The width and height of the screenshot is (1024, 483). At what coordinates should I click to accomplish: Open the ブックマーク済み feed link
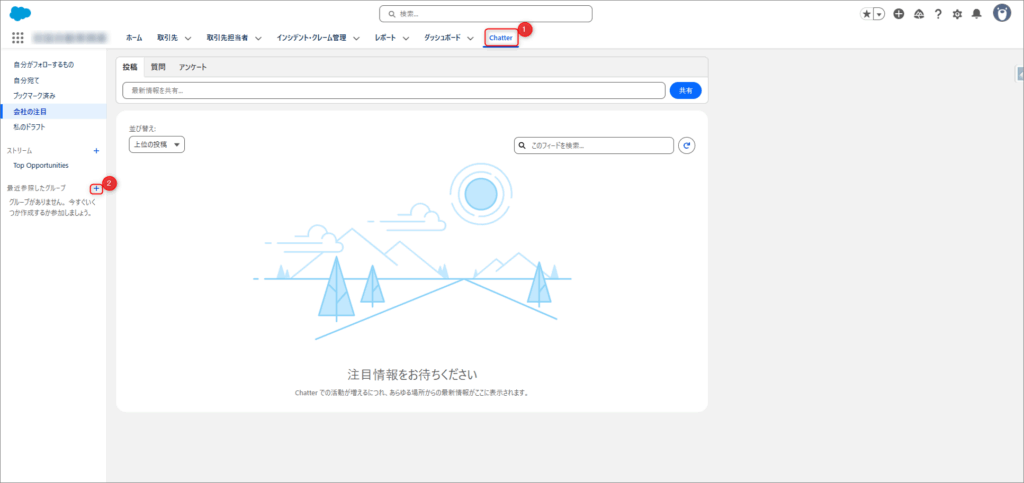pyautogui.click(x=34, y=95)
